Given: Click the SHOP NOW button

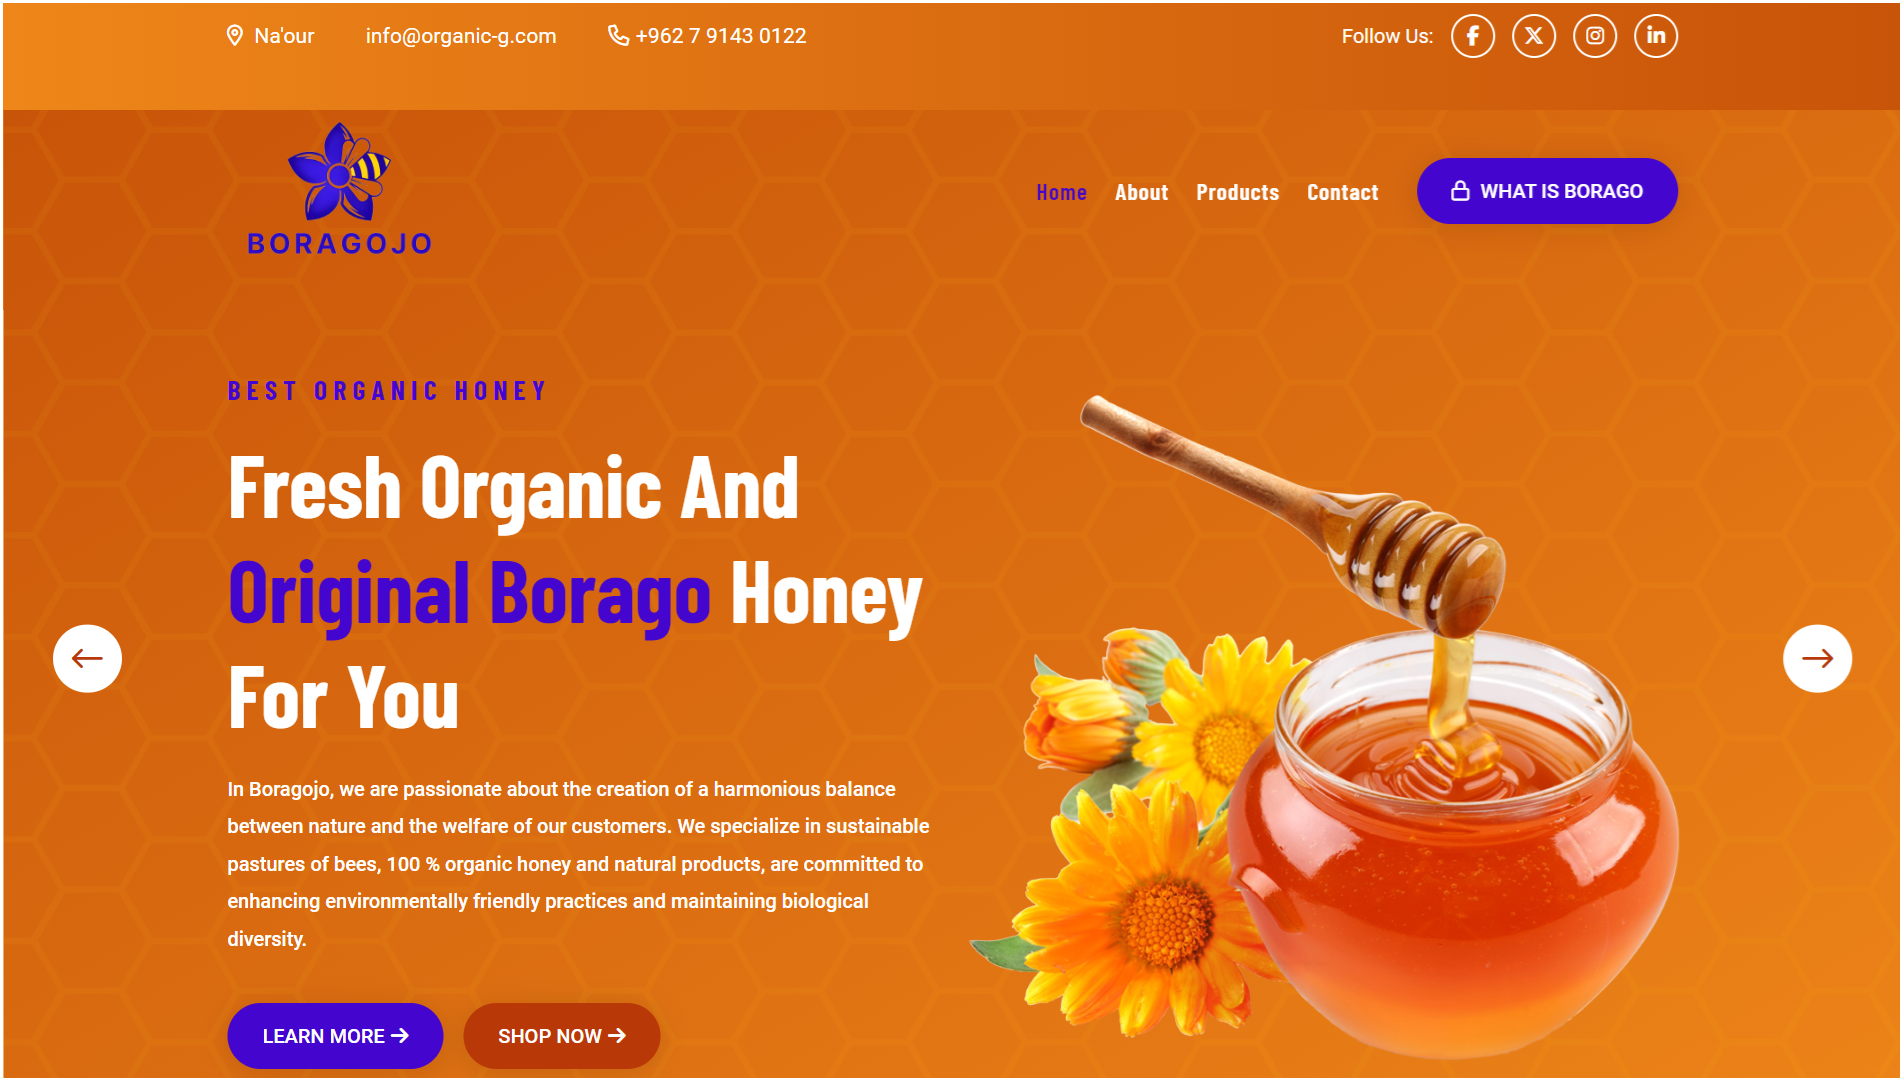Looking at the screenshot, I should (561, 1036).
